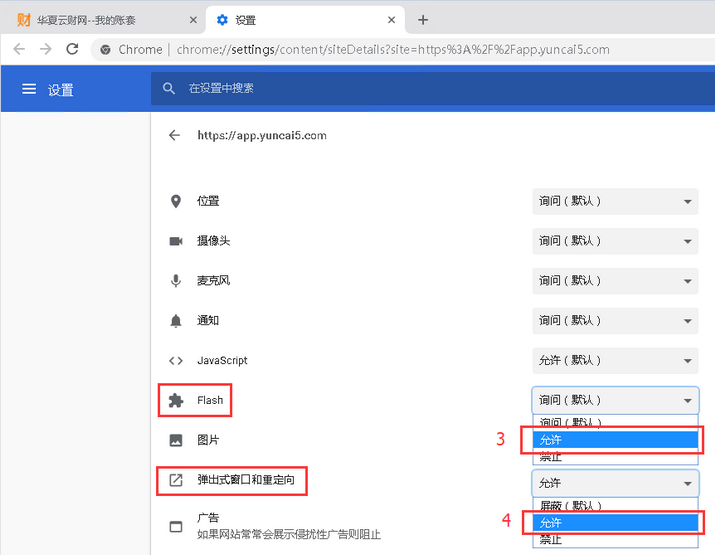
Task: Click the 弹出式窗口和重定向 pop-up icon
Action: (176, 481)
